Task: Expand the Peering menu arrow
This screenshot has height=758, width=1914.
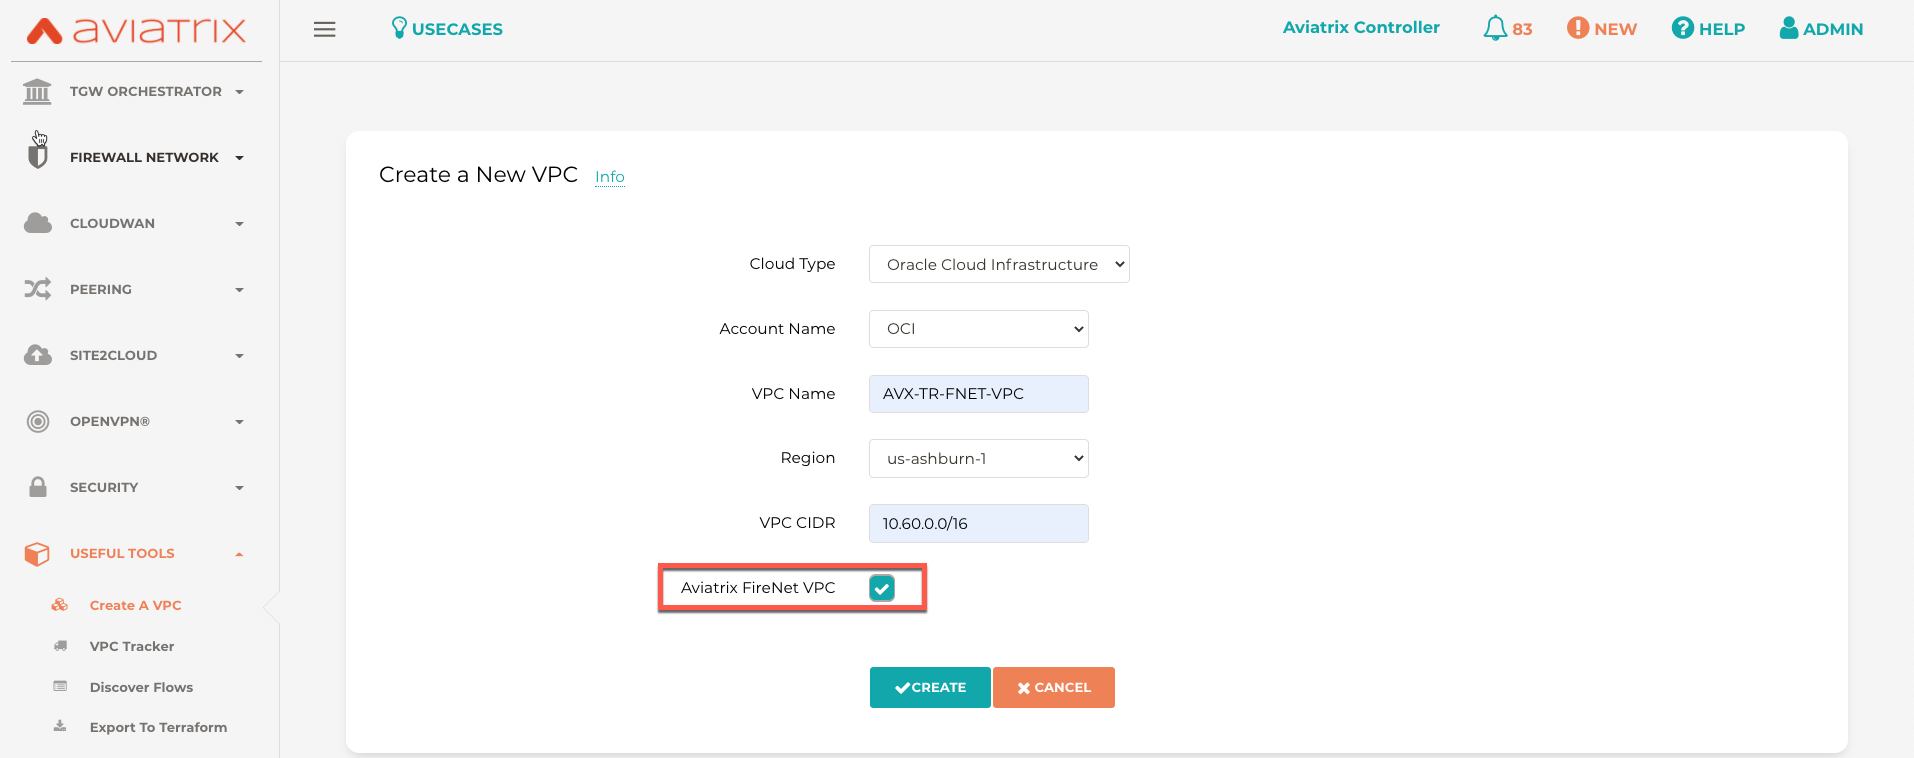Action: click(239, 290)
